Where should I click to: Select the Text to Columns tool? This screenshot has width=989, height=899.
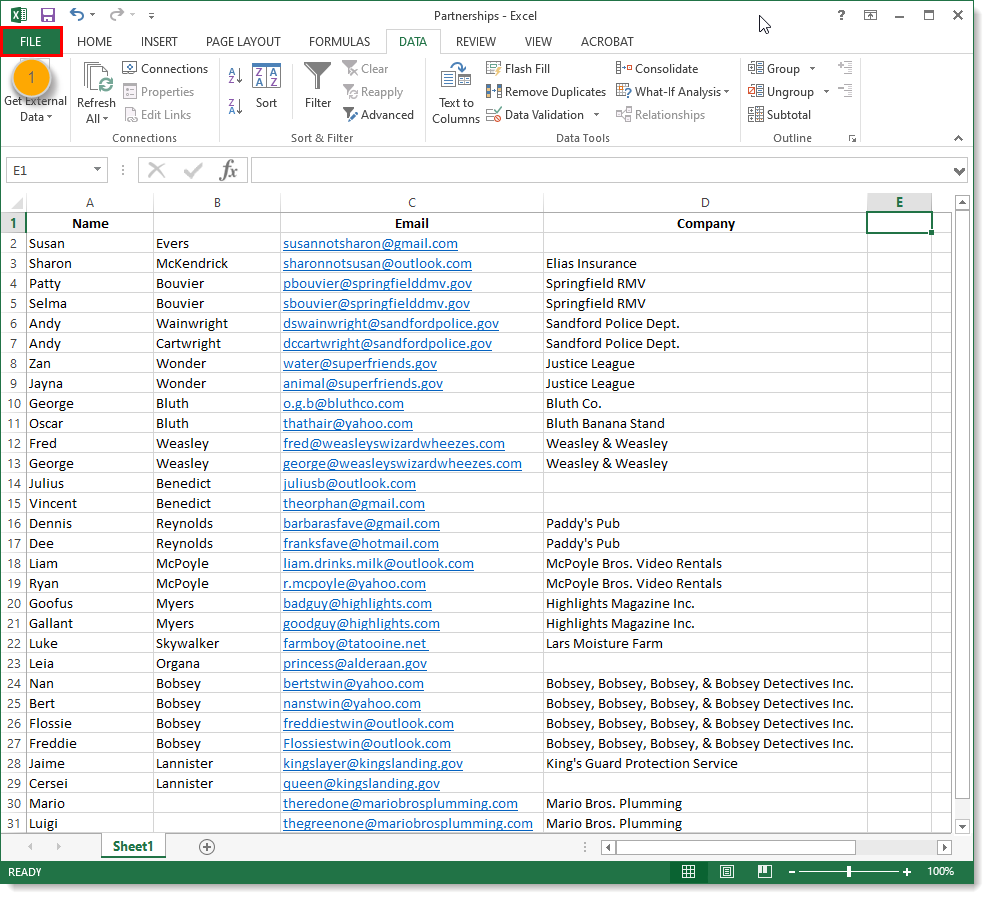[455, 91]
